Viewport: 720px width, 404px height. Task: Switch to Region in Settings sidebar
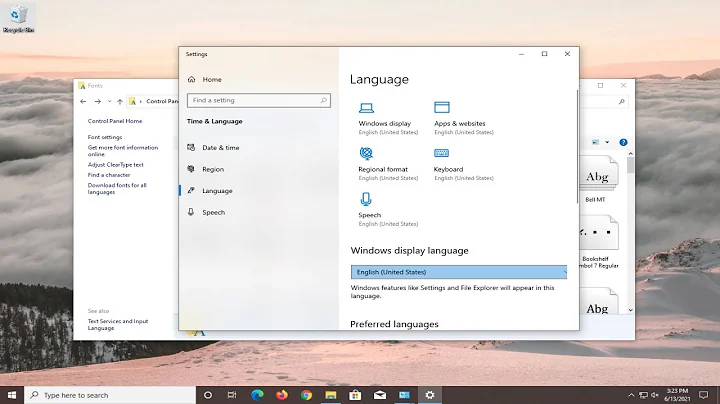pyautogui.click(x=212, y=169)
